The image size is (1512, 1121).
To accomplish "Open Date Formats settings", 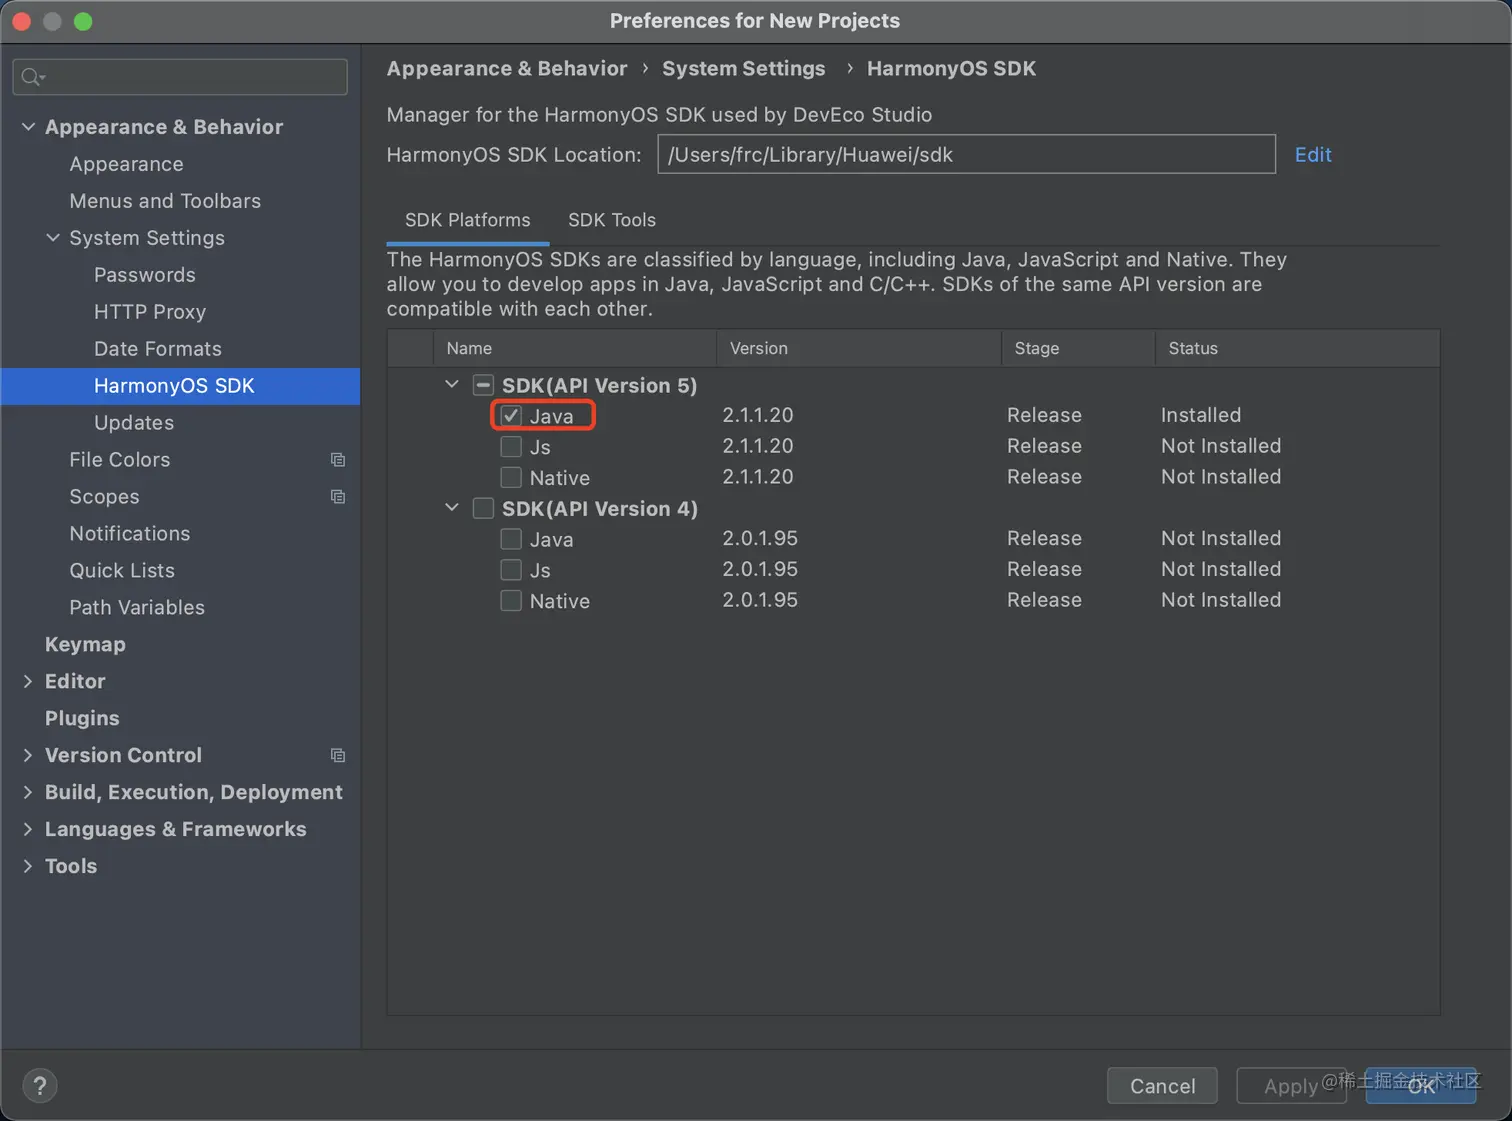I will click(158, 349).
